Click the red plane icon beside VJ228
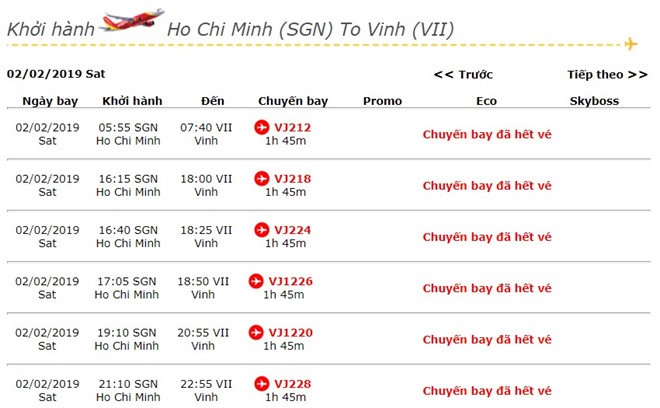Viewport: 660px width, 408px height. 262,383
